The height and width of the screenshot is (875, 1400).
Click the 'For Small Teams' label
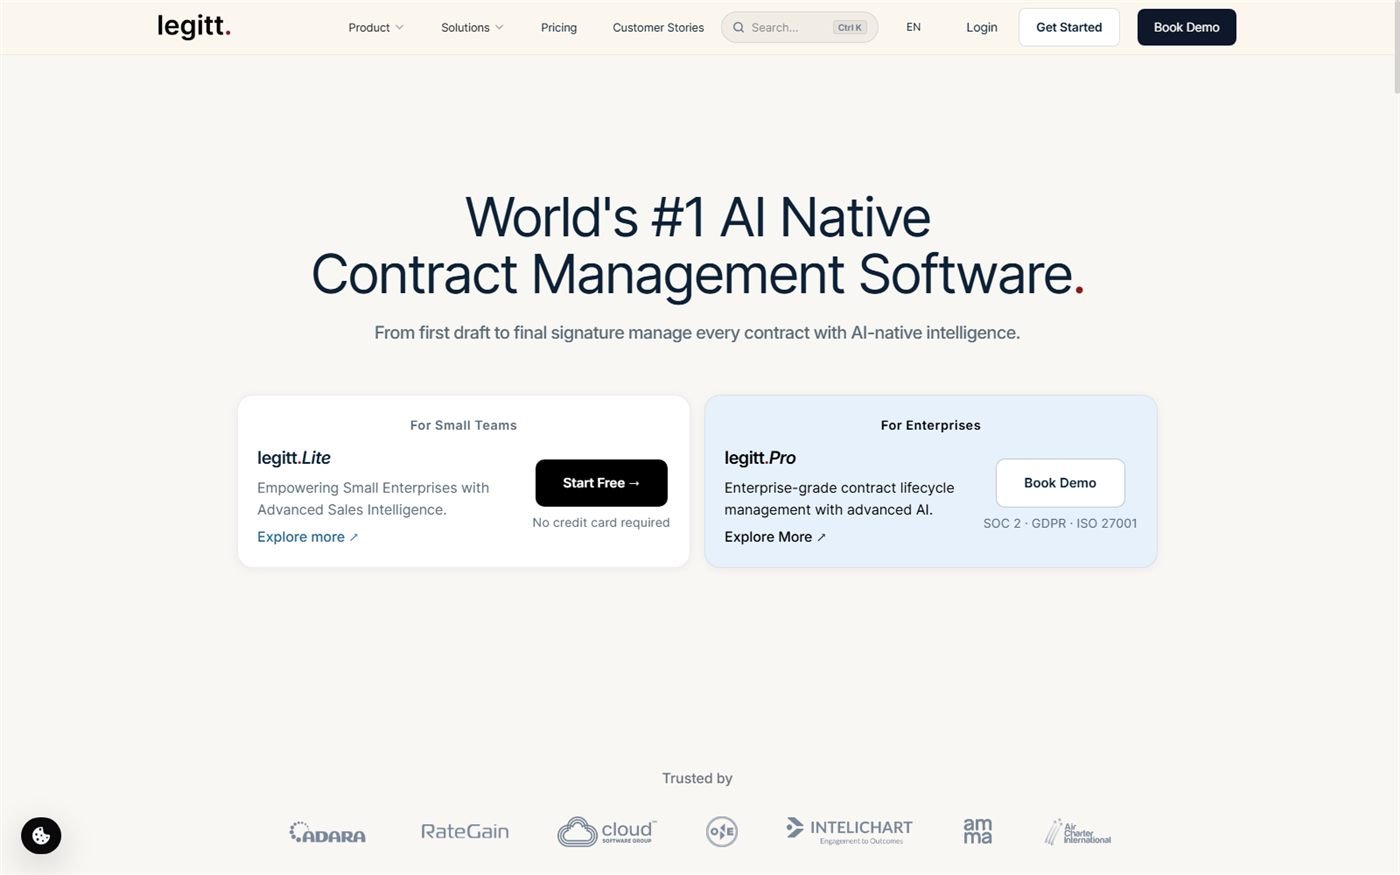click(463, 425)
